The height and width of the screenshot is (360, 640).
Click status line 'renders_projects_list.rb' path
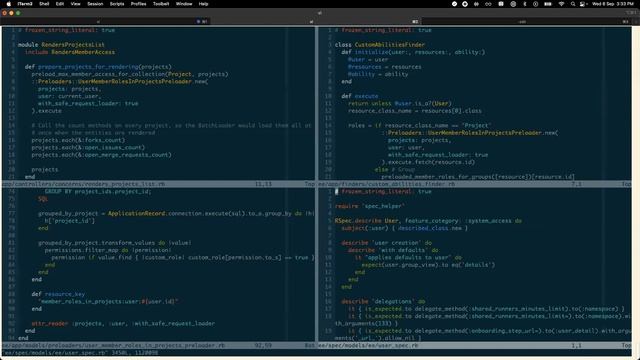84,184
